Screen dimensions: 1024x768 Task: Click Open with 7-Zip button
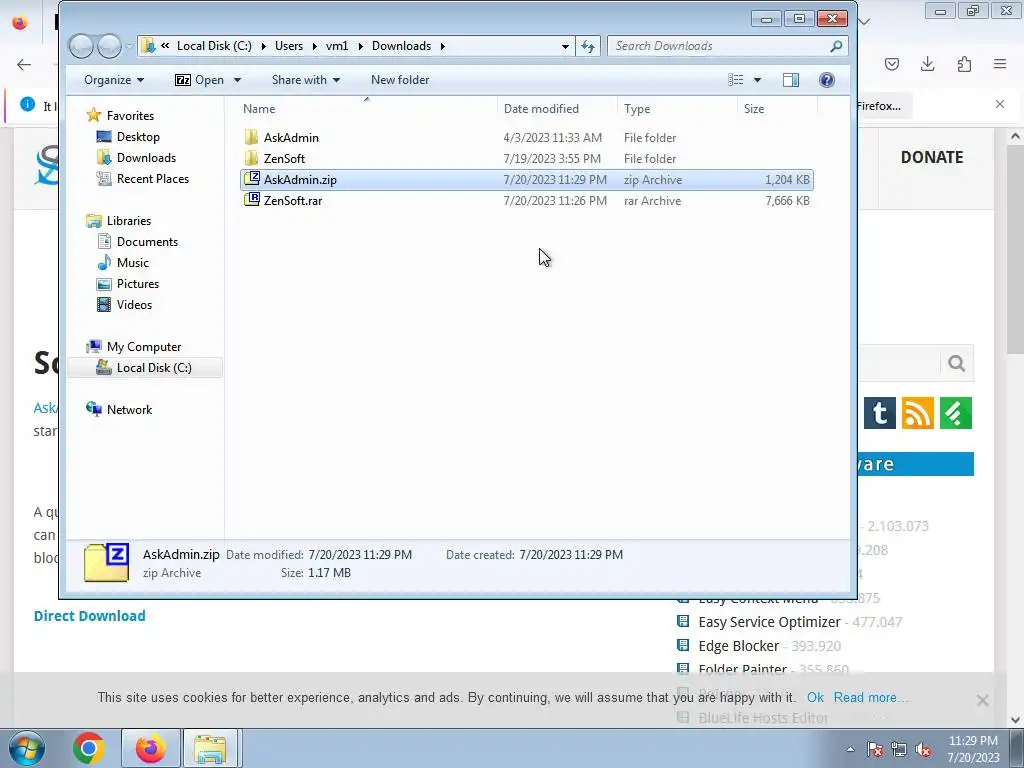point(199,80)
